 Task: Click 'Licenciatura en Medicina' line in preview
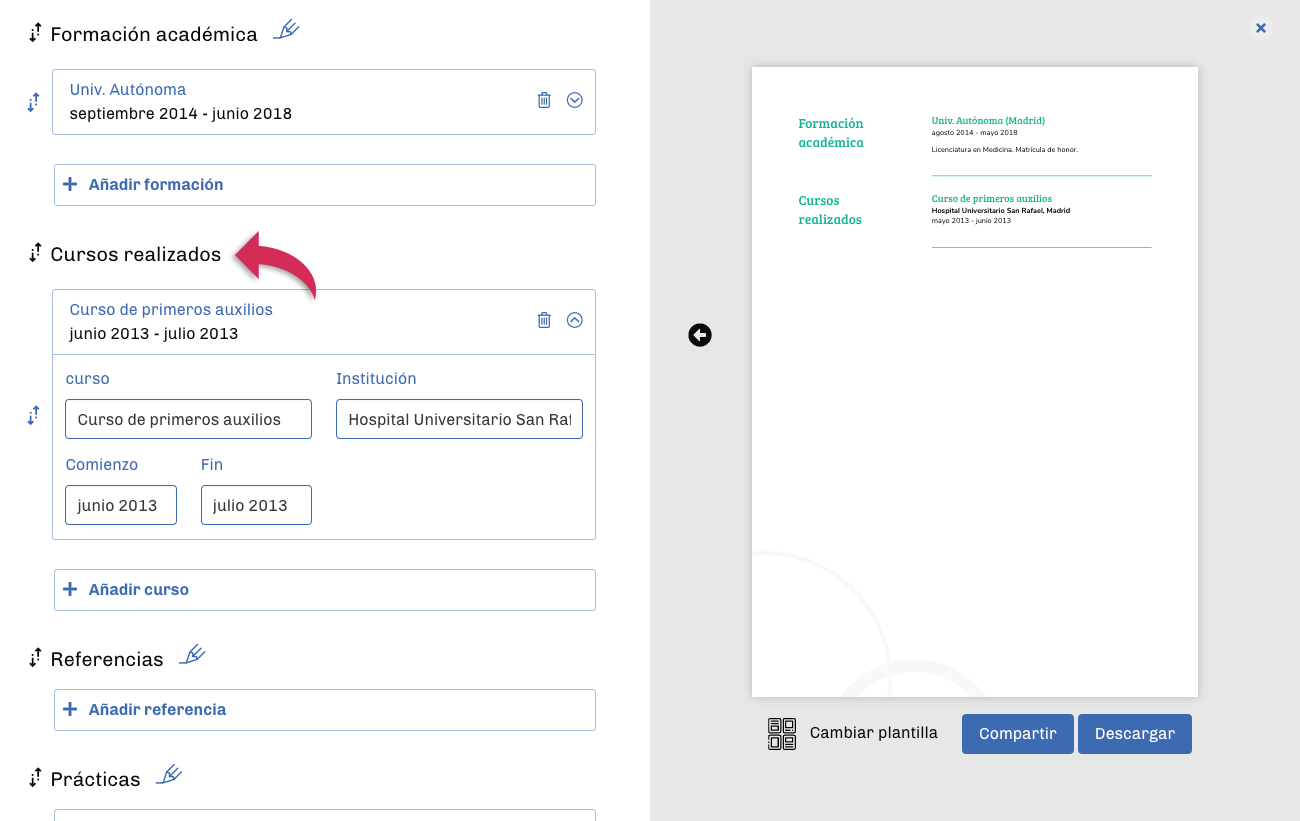pyautogui.click(x=1004, y=149)
